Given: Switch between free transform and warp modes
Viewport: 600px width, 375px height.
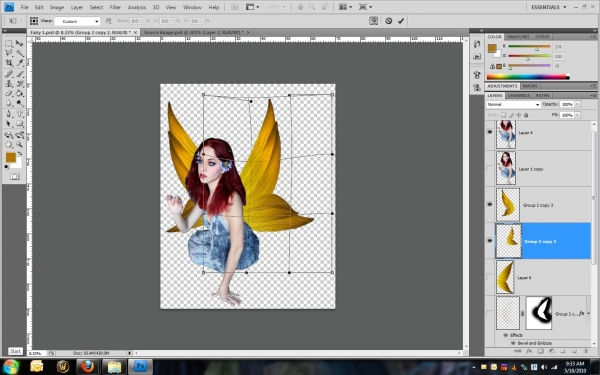Looking at the screenshot, I should 373,21.
